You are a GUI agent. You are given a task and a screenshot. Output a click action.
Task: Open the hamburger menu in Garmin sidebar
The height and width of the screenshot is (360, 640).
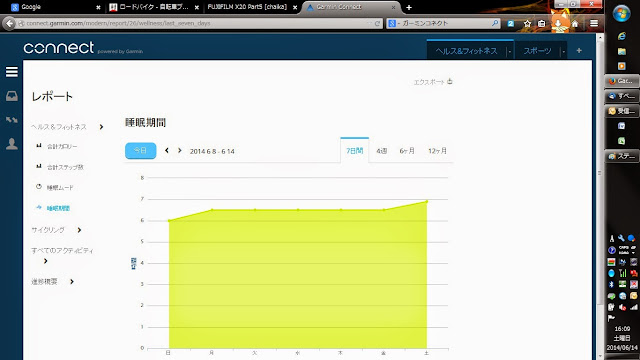(11, 72)
